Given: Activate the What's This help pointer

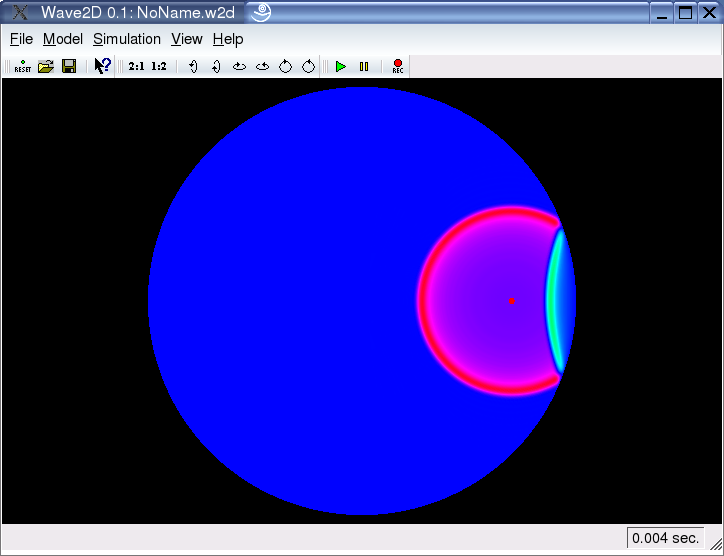Looking at the screenshot, I should pyautogui.click(x=102, y=67).
